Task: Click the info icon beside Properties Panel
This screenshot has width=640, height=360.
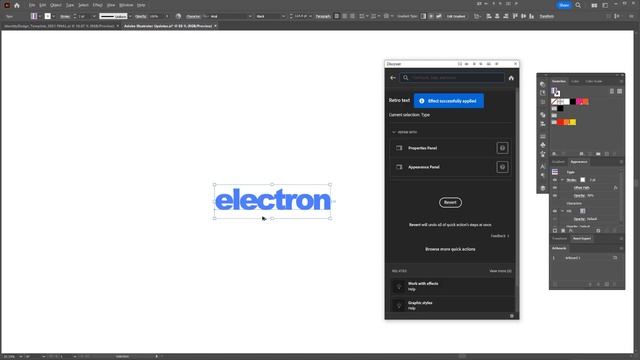Action: (502, 148)
